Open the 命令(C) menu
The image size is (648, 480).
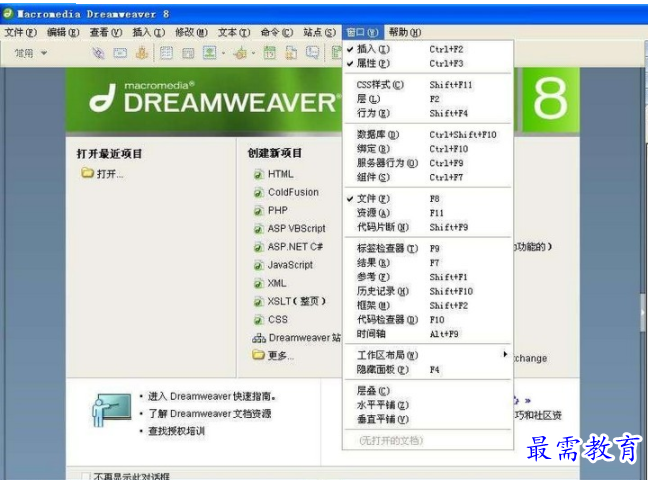tap(277, 32)
